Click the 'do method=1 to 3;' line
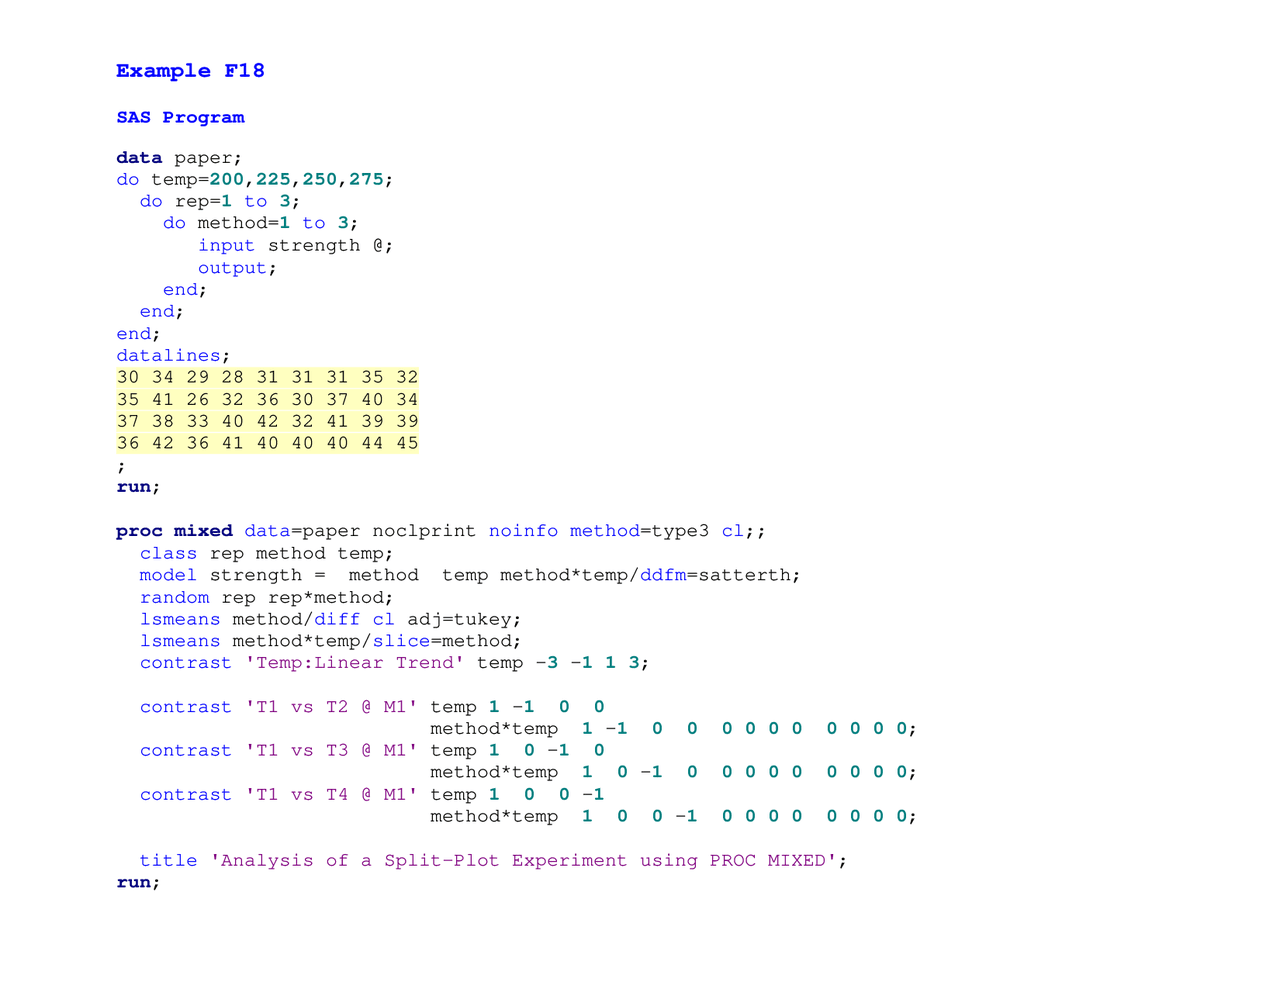Viewport: 1280px width, 989px height. click(260, 223)
